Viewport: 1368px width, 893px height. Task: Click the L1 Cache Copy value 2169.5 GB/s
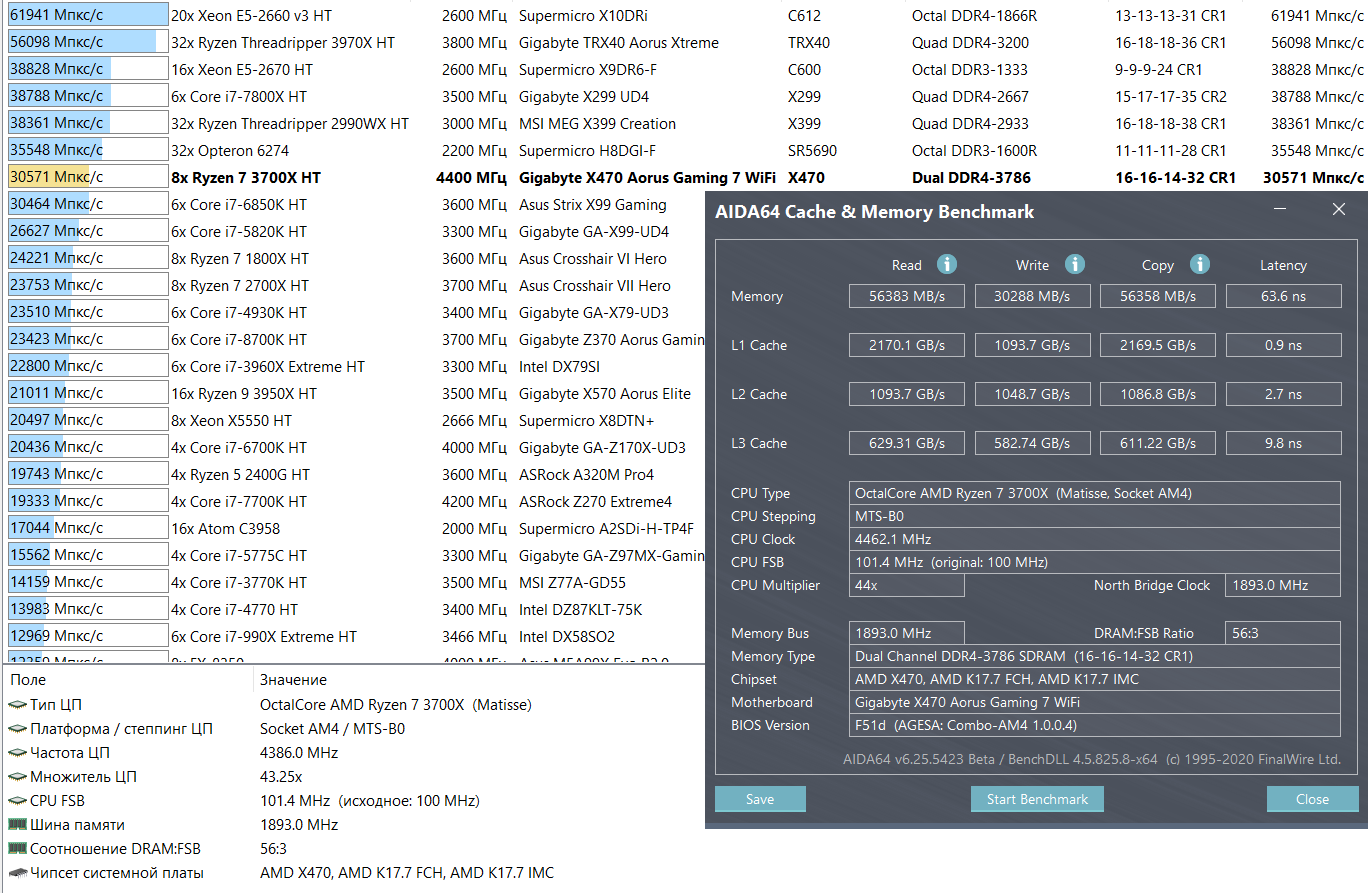[x=1158, y=345]
